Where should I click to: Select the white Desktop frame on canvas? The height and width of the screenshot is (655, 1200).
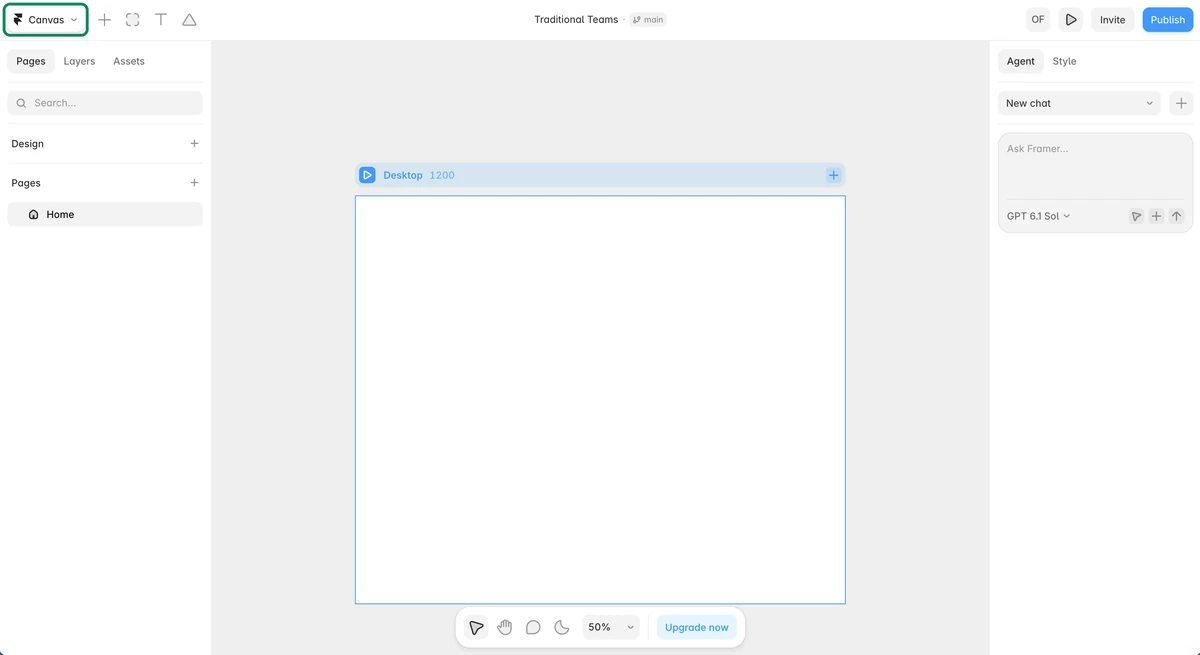tap(600, 400)
